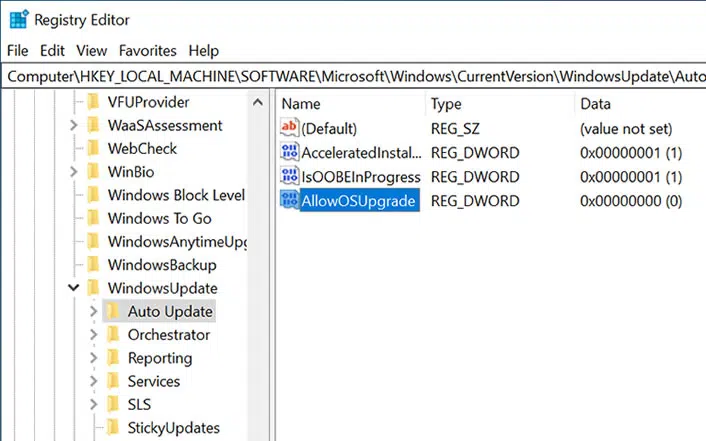Collapse the WindowsUpdate key
The width and height of the screenshot is (706, 441).
tap(73, 287)
